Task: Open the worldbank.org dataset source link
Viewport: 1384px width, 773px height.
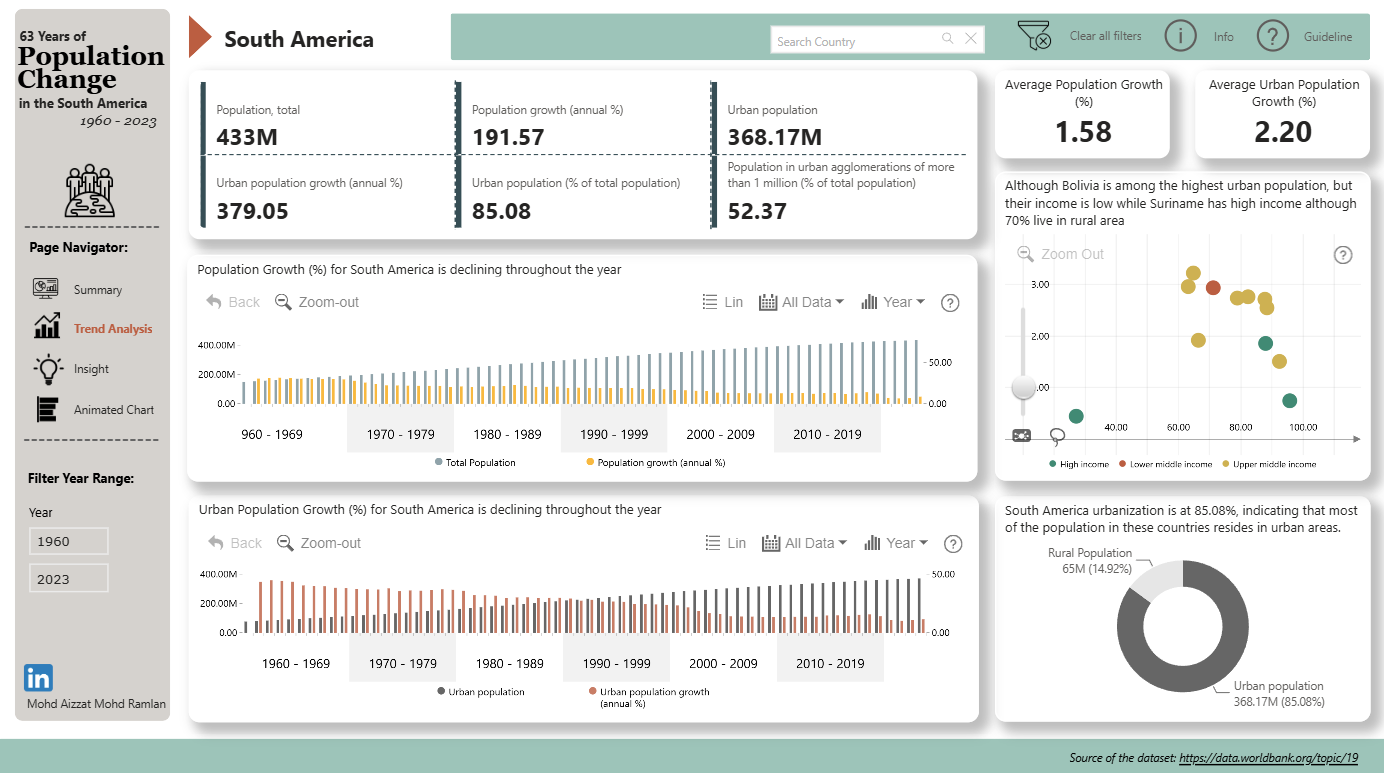Action: 1269,758
